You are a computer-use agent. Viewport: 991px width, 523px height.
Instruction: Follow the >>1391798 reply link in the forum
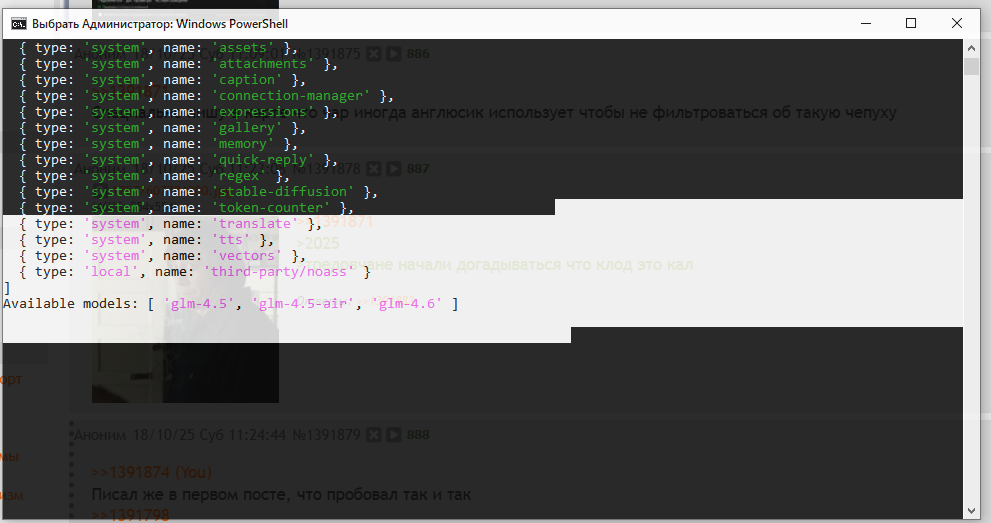130,515
